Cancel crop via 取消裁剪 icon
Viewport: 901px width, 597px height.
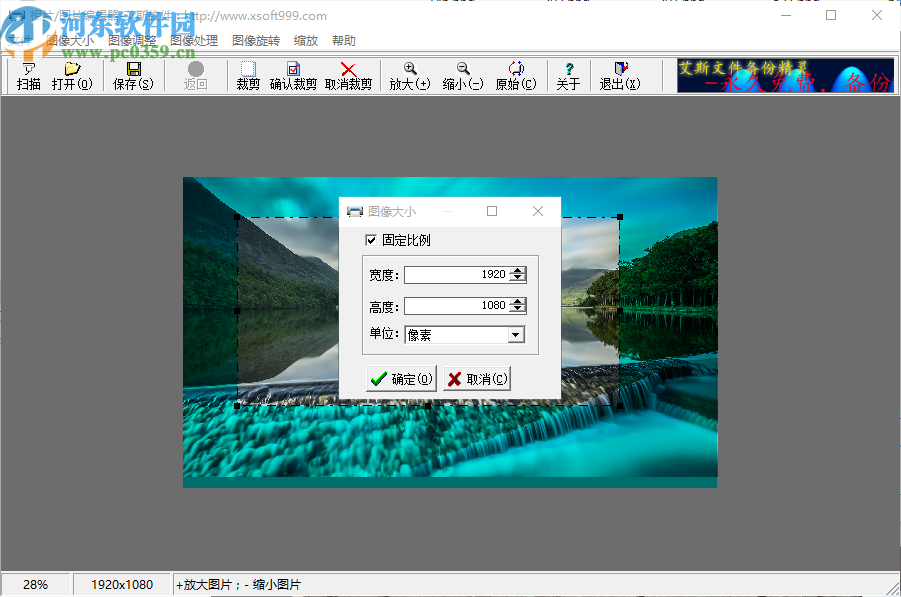pos(348,76)
